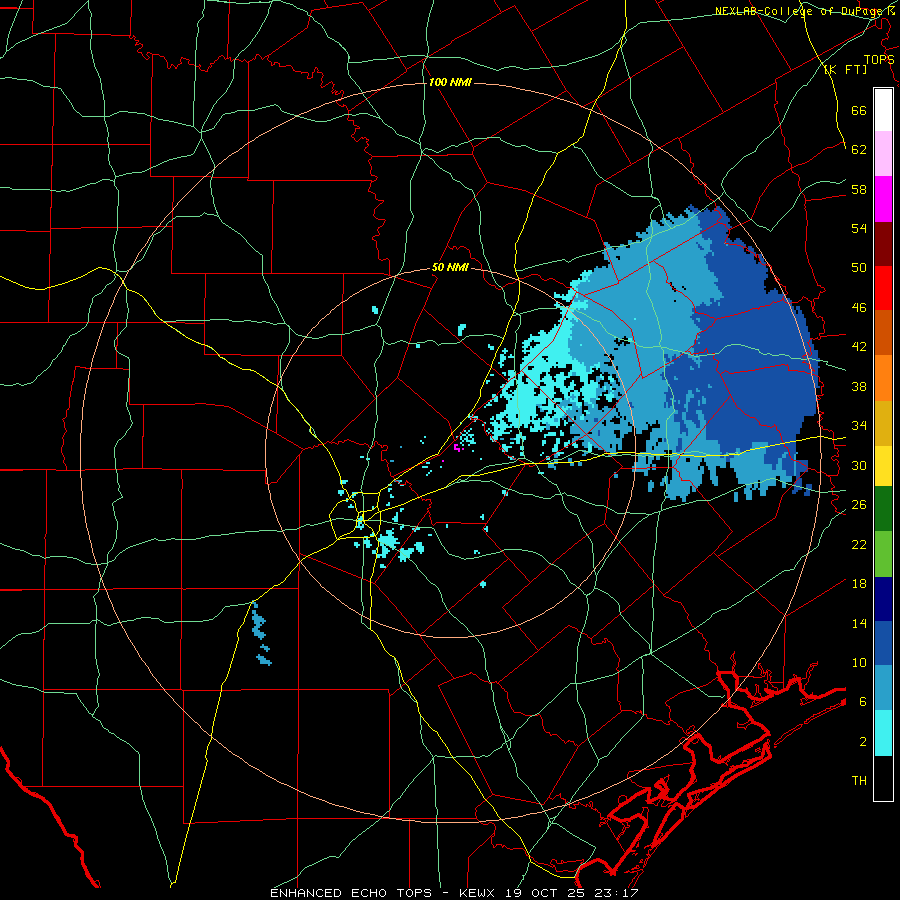
Task: Click the legend value 34
Action: (x=859, y=426)
